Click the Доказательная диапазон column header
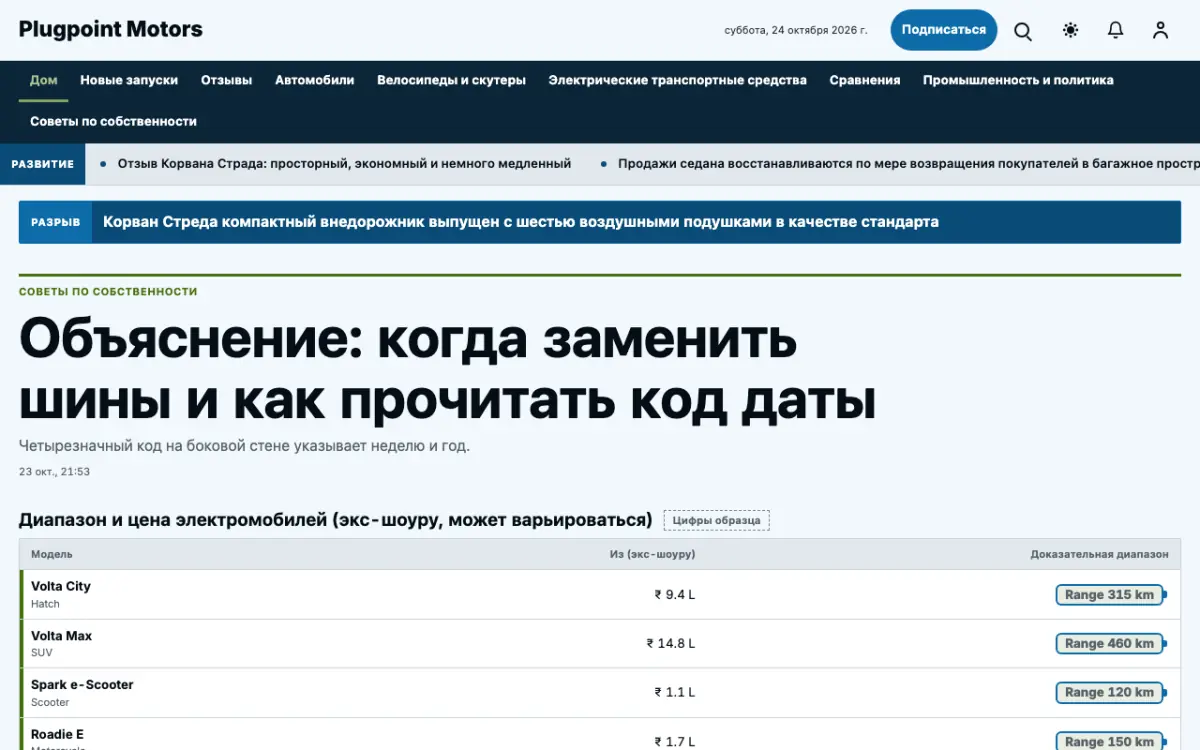 click(1099, 554)
